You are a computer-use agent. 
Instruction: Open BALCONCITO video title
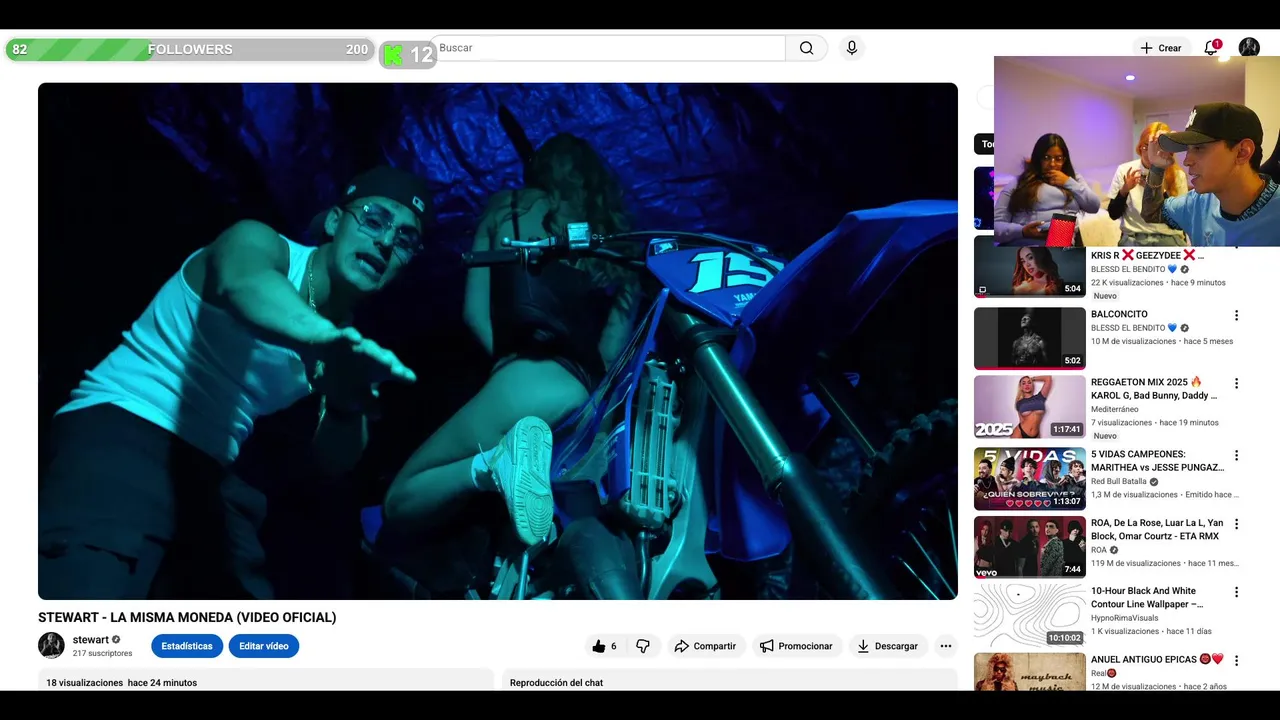1119,314
